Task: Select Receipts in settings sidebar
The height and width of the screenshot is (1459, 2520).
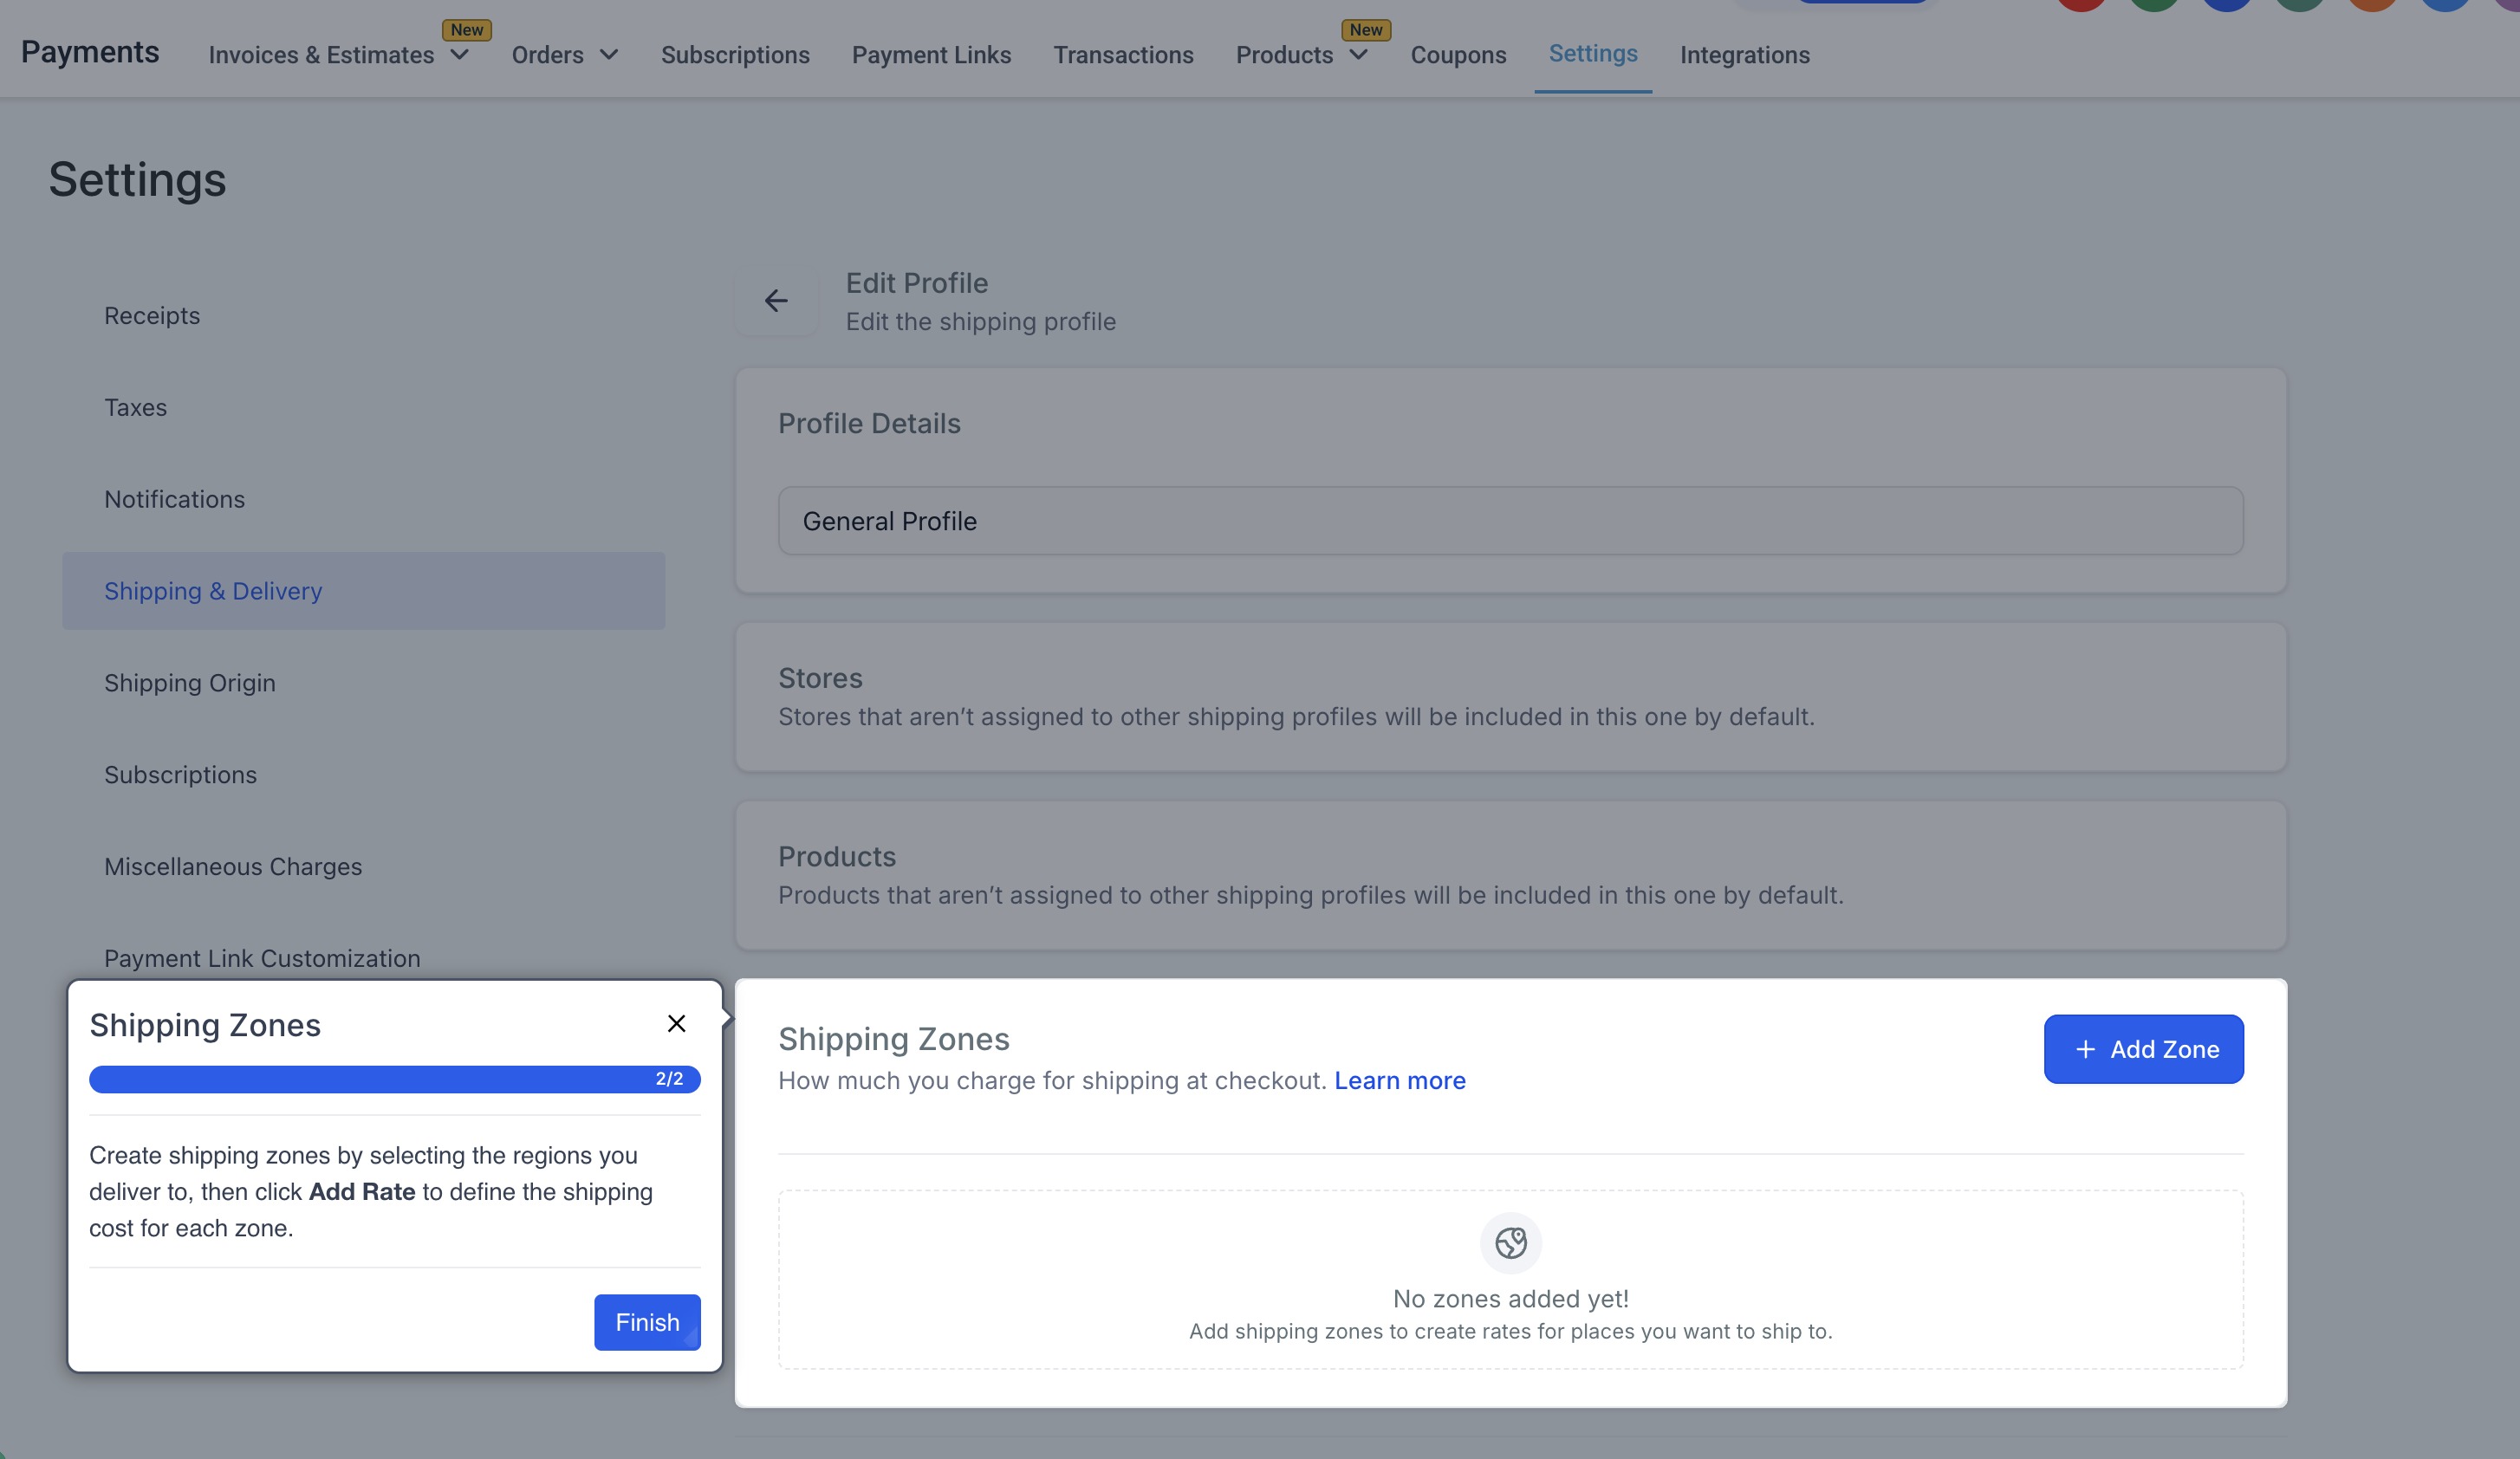Action: coord(152,316)
